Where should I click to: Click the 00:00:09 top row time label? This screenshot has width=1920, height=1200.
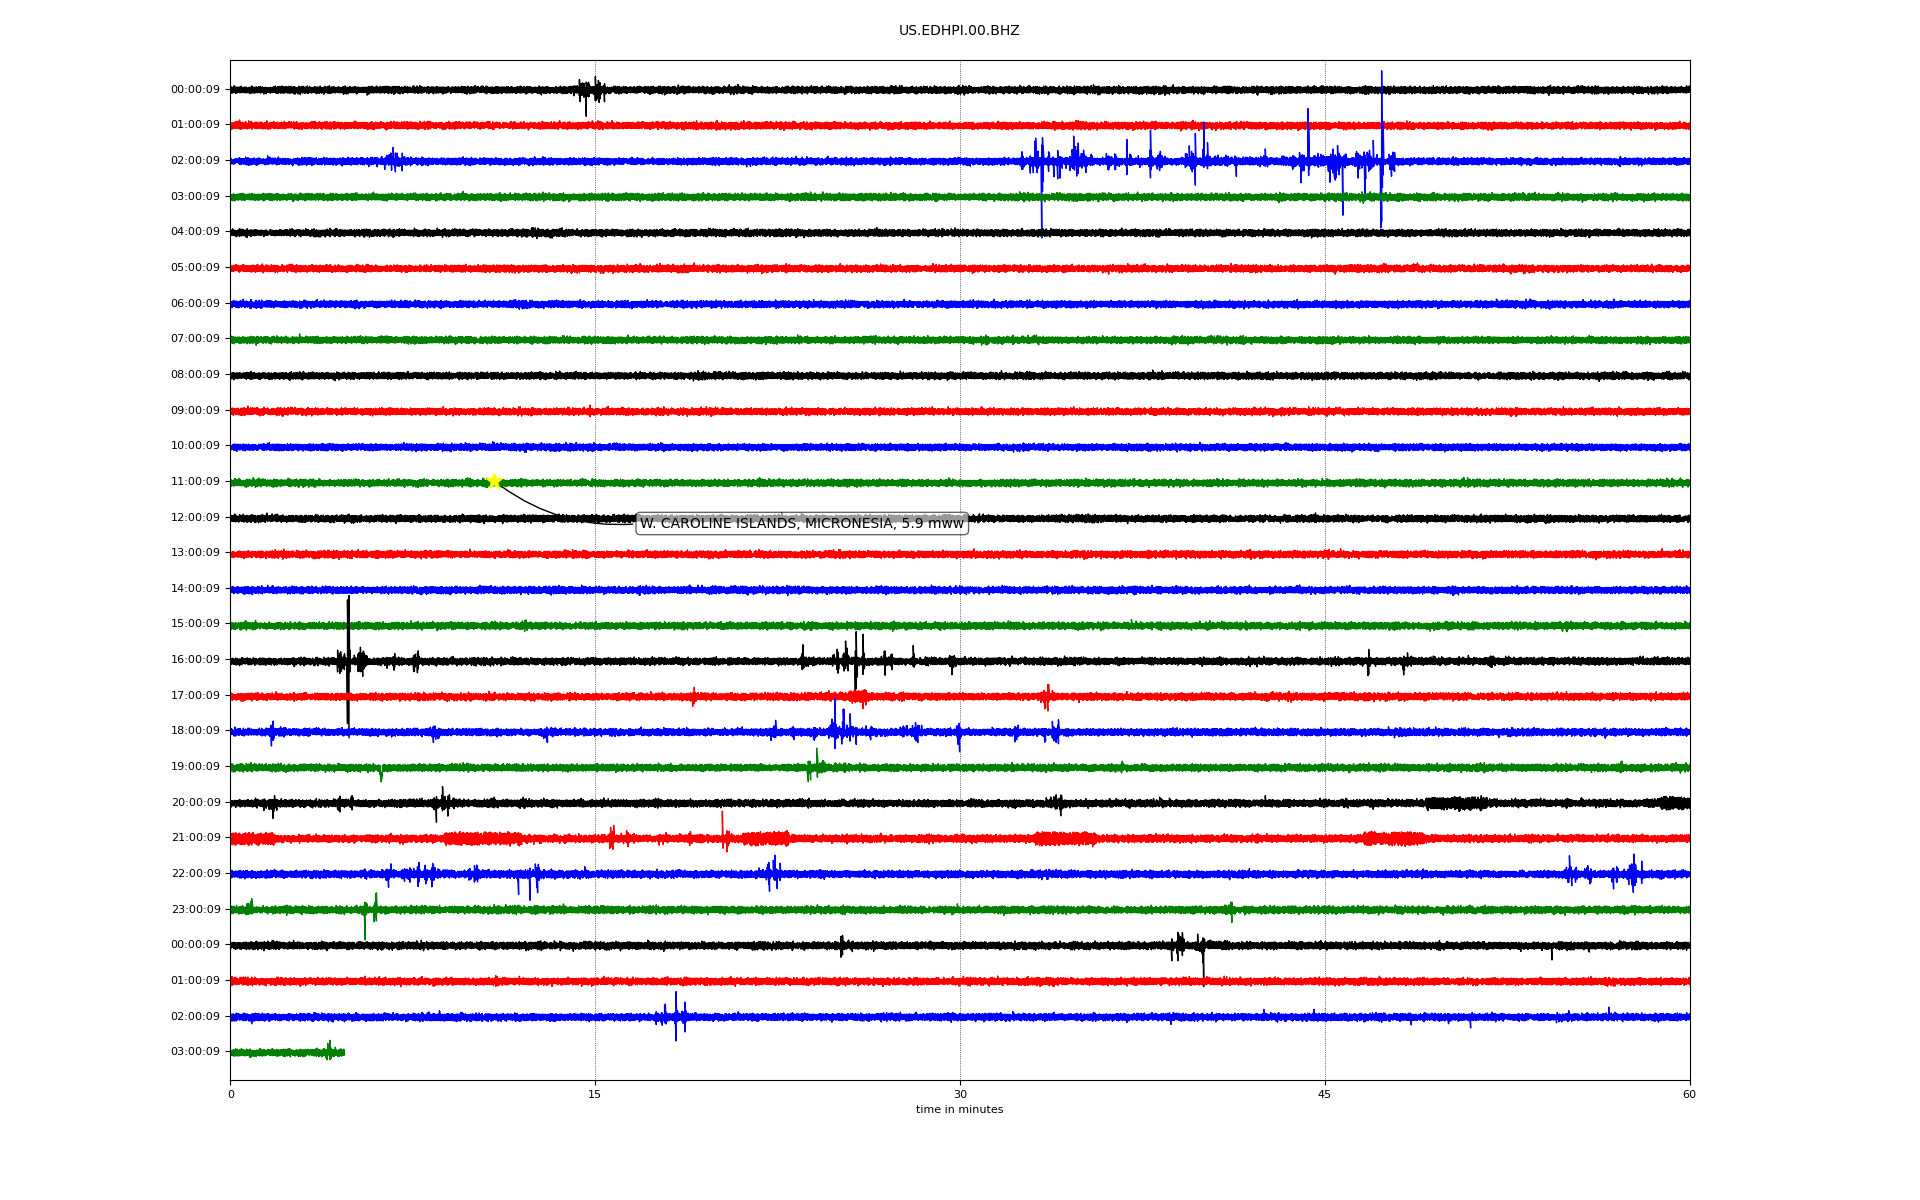point(195,90)
